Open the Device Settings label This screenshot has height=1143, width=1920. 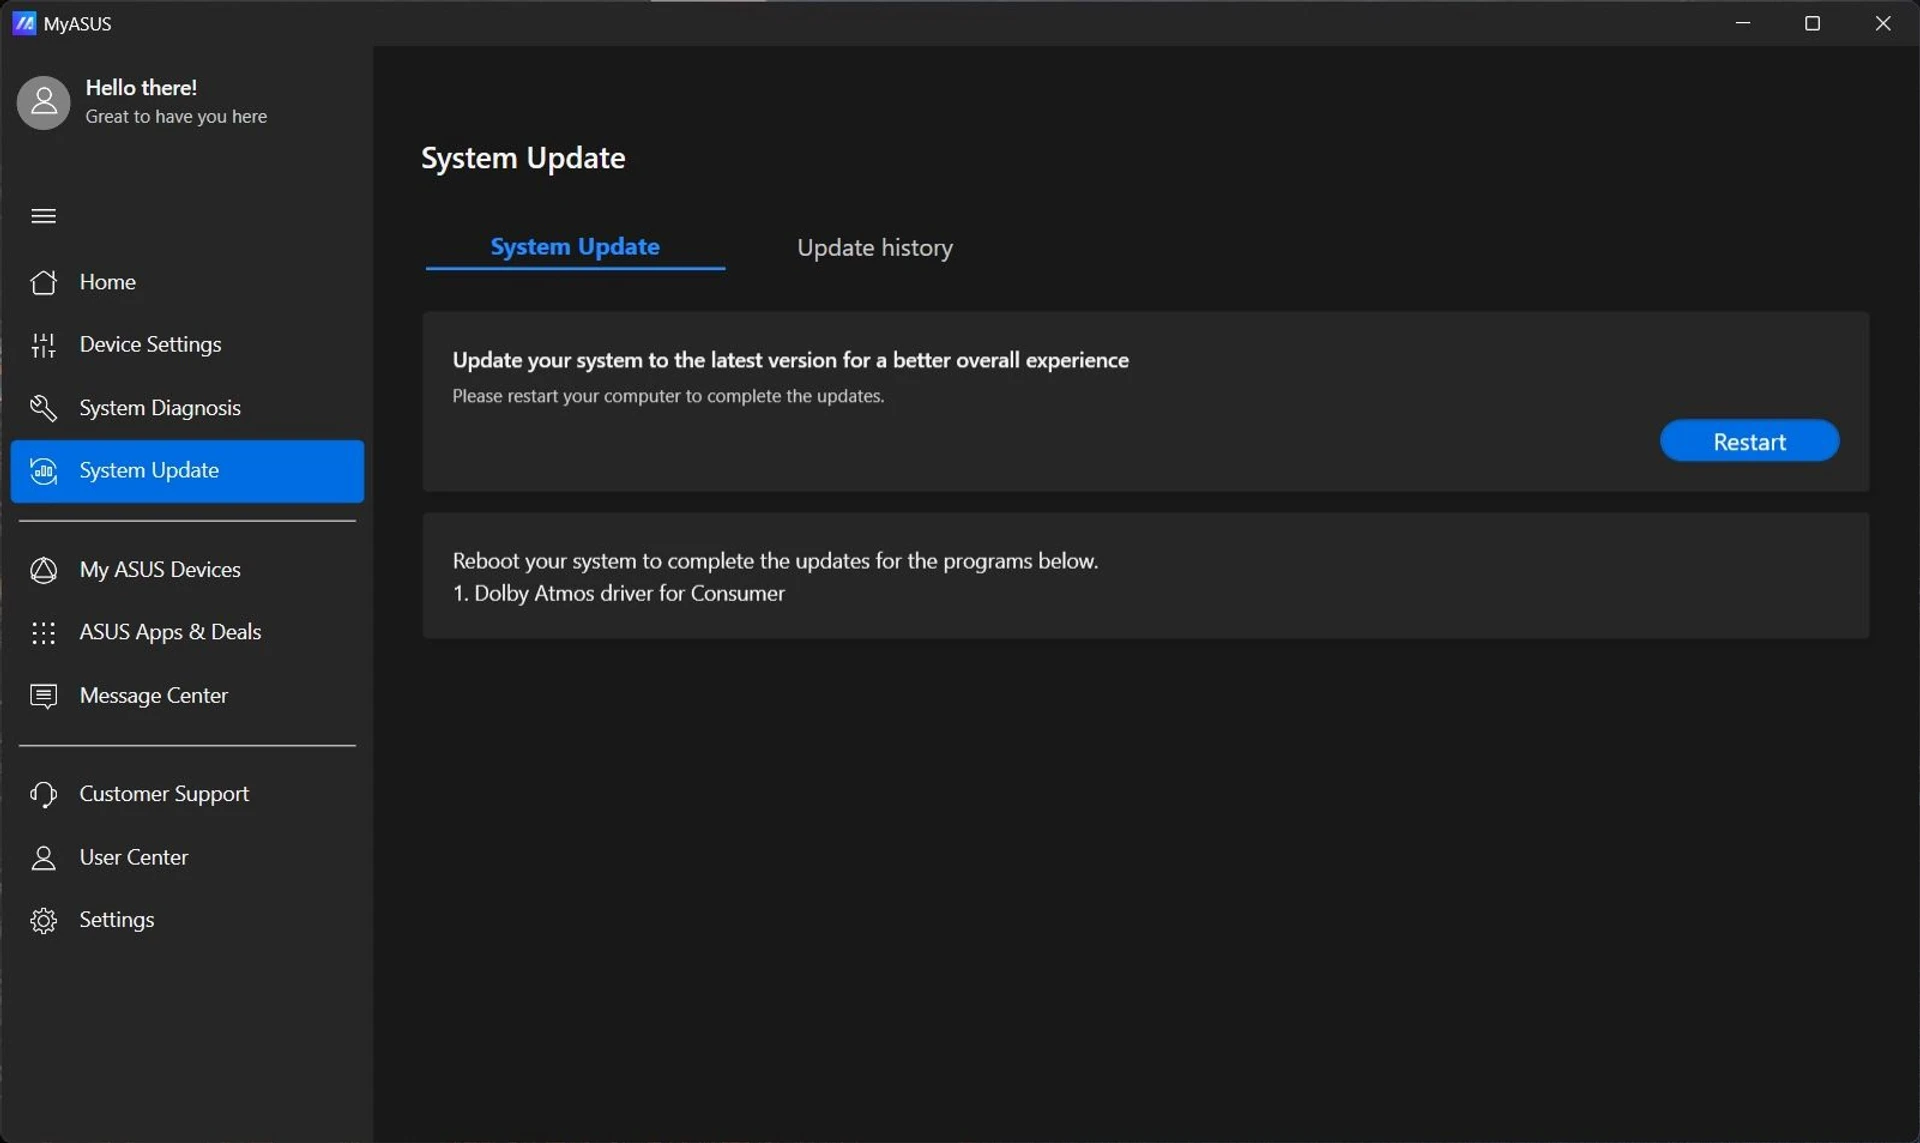point(150,344)
